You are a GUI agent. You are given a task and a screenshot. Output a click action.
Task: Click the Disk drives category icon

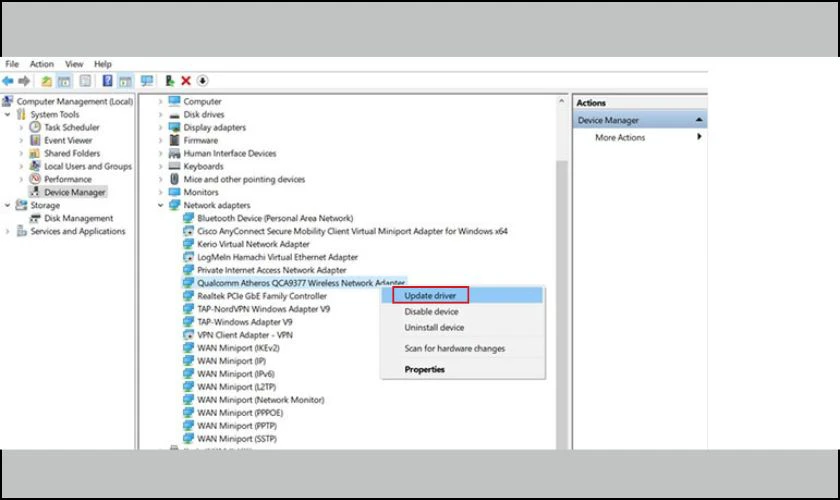(x=174, y=115)
